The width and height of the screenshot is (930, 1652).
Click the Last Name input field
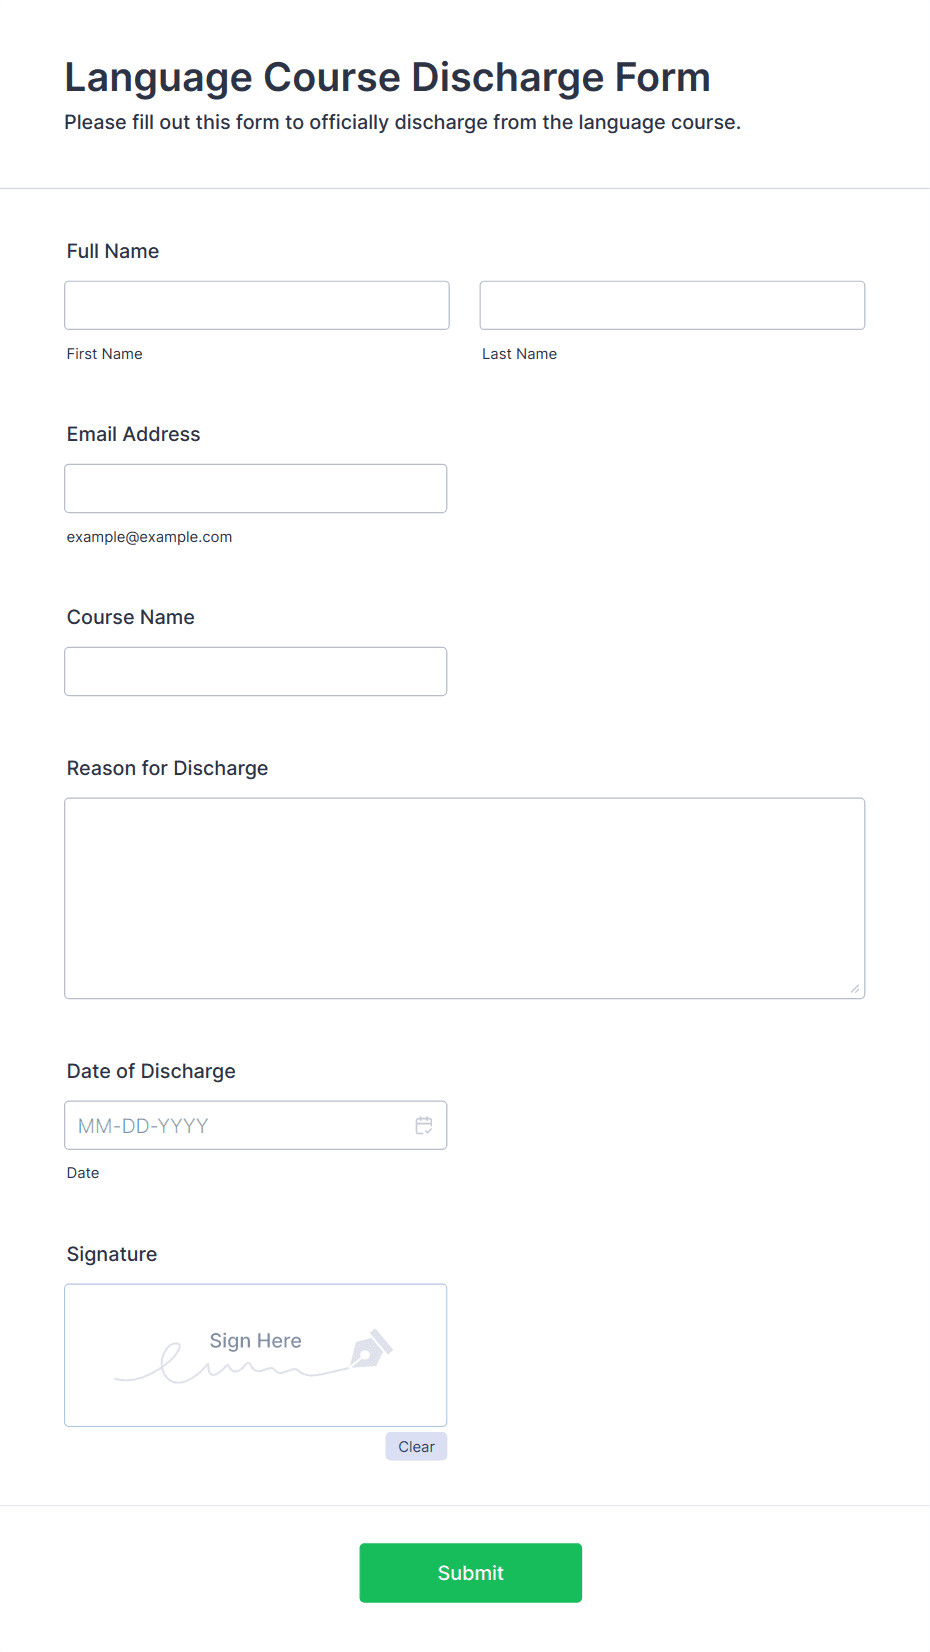[672, 305]
